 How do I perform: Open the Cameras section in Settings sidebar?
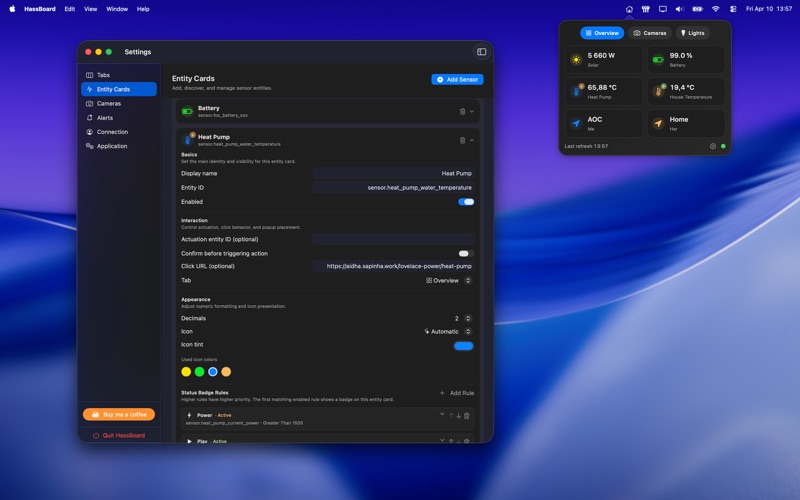click(x=119, y=104)
